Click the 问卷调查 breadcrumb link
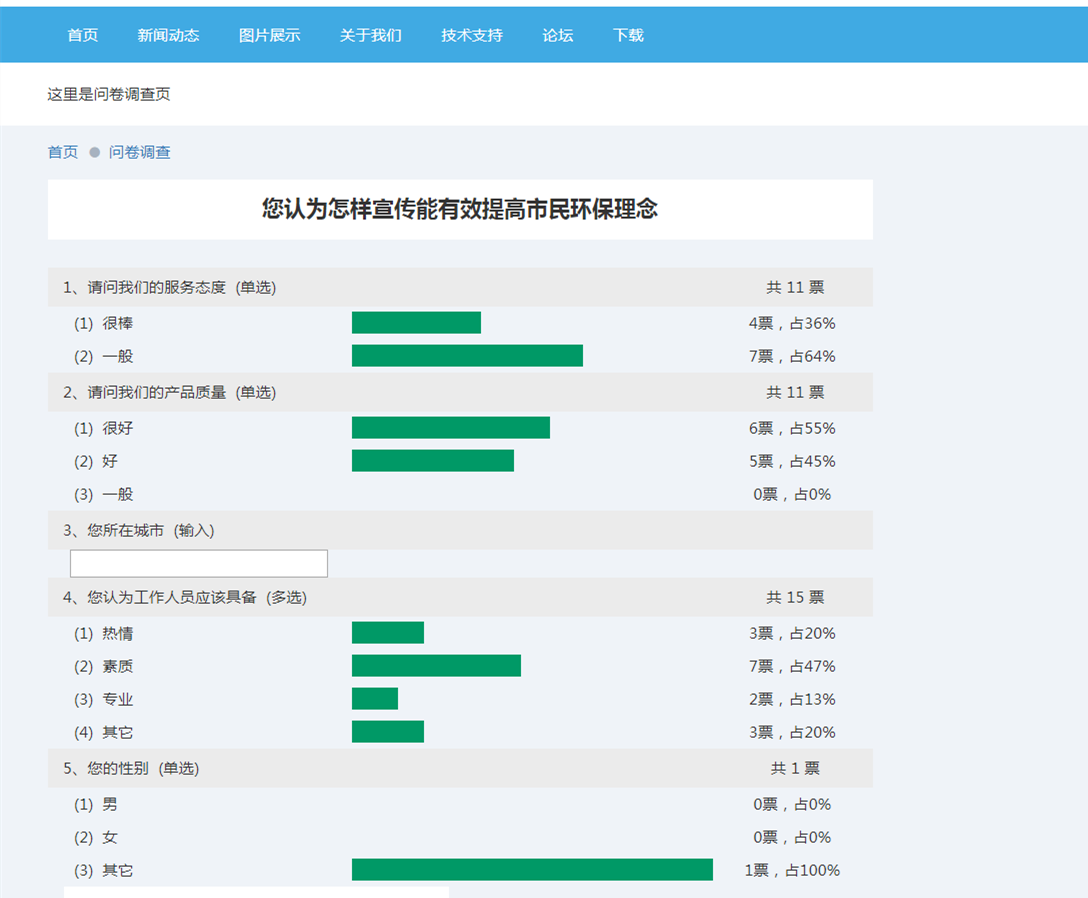This screenshot has width=1088, height=898. coord(139,152)
